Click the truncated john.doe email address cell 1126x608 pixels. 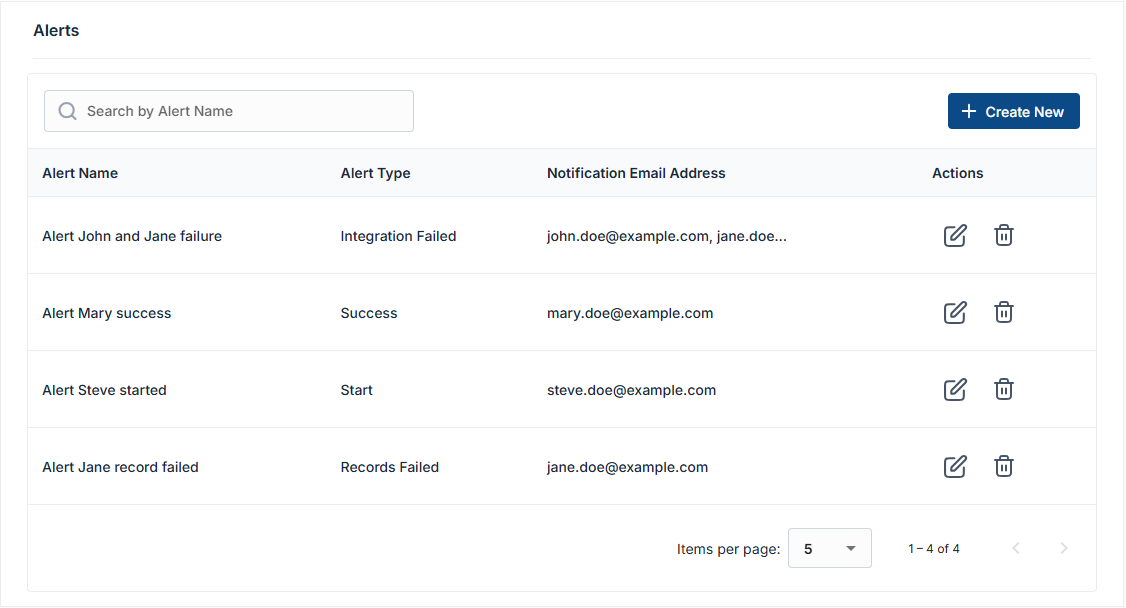667,236
